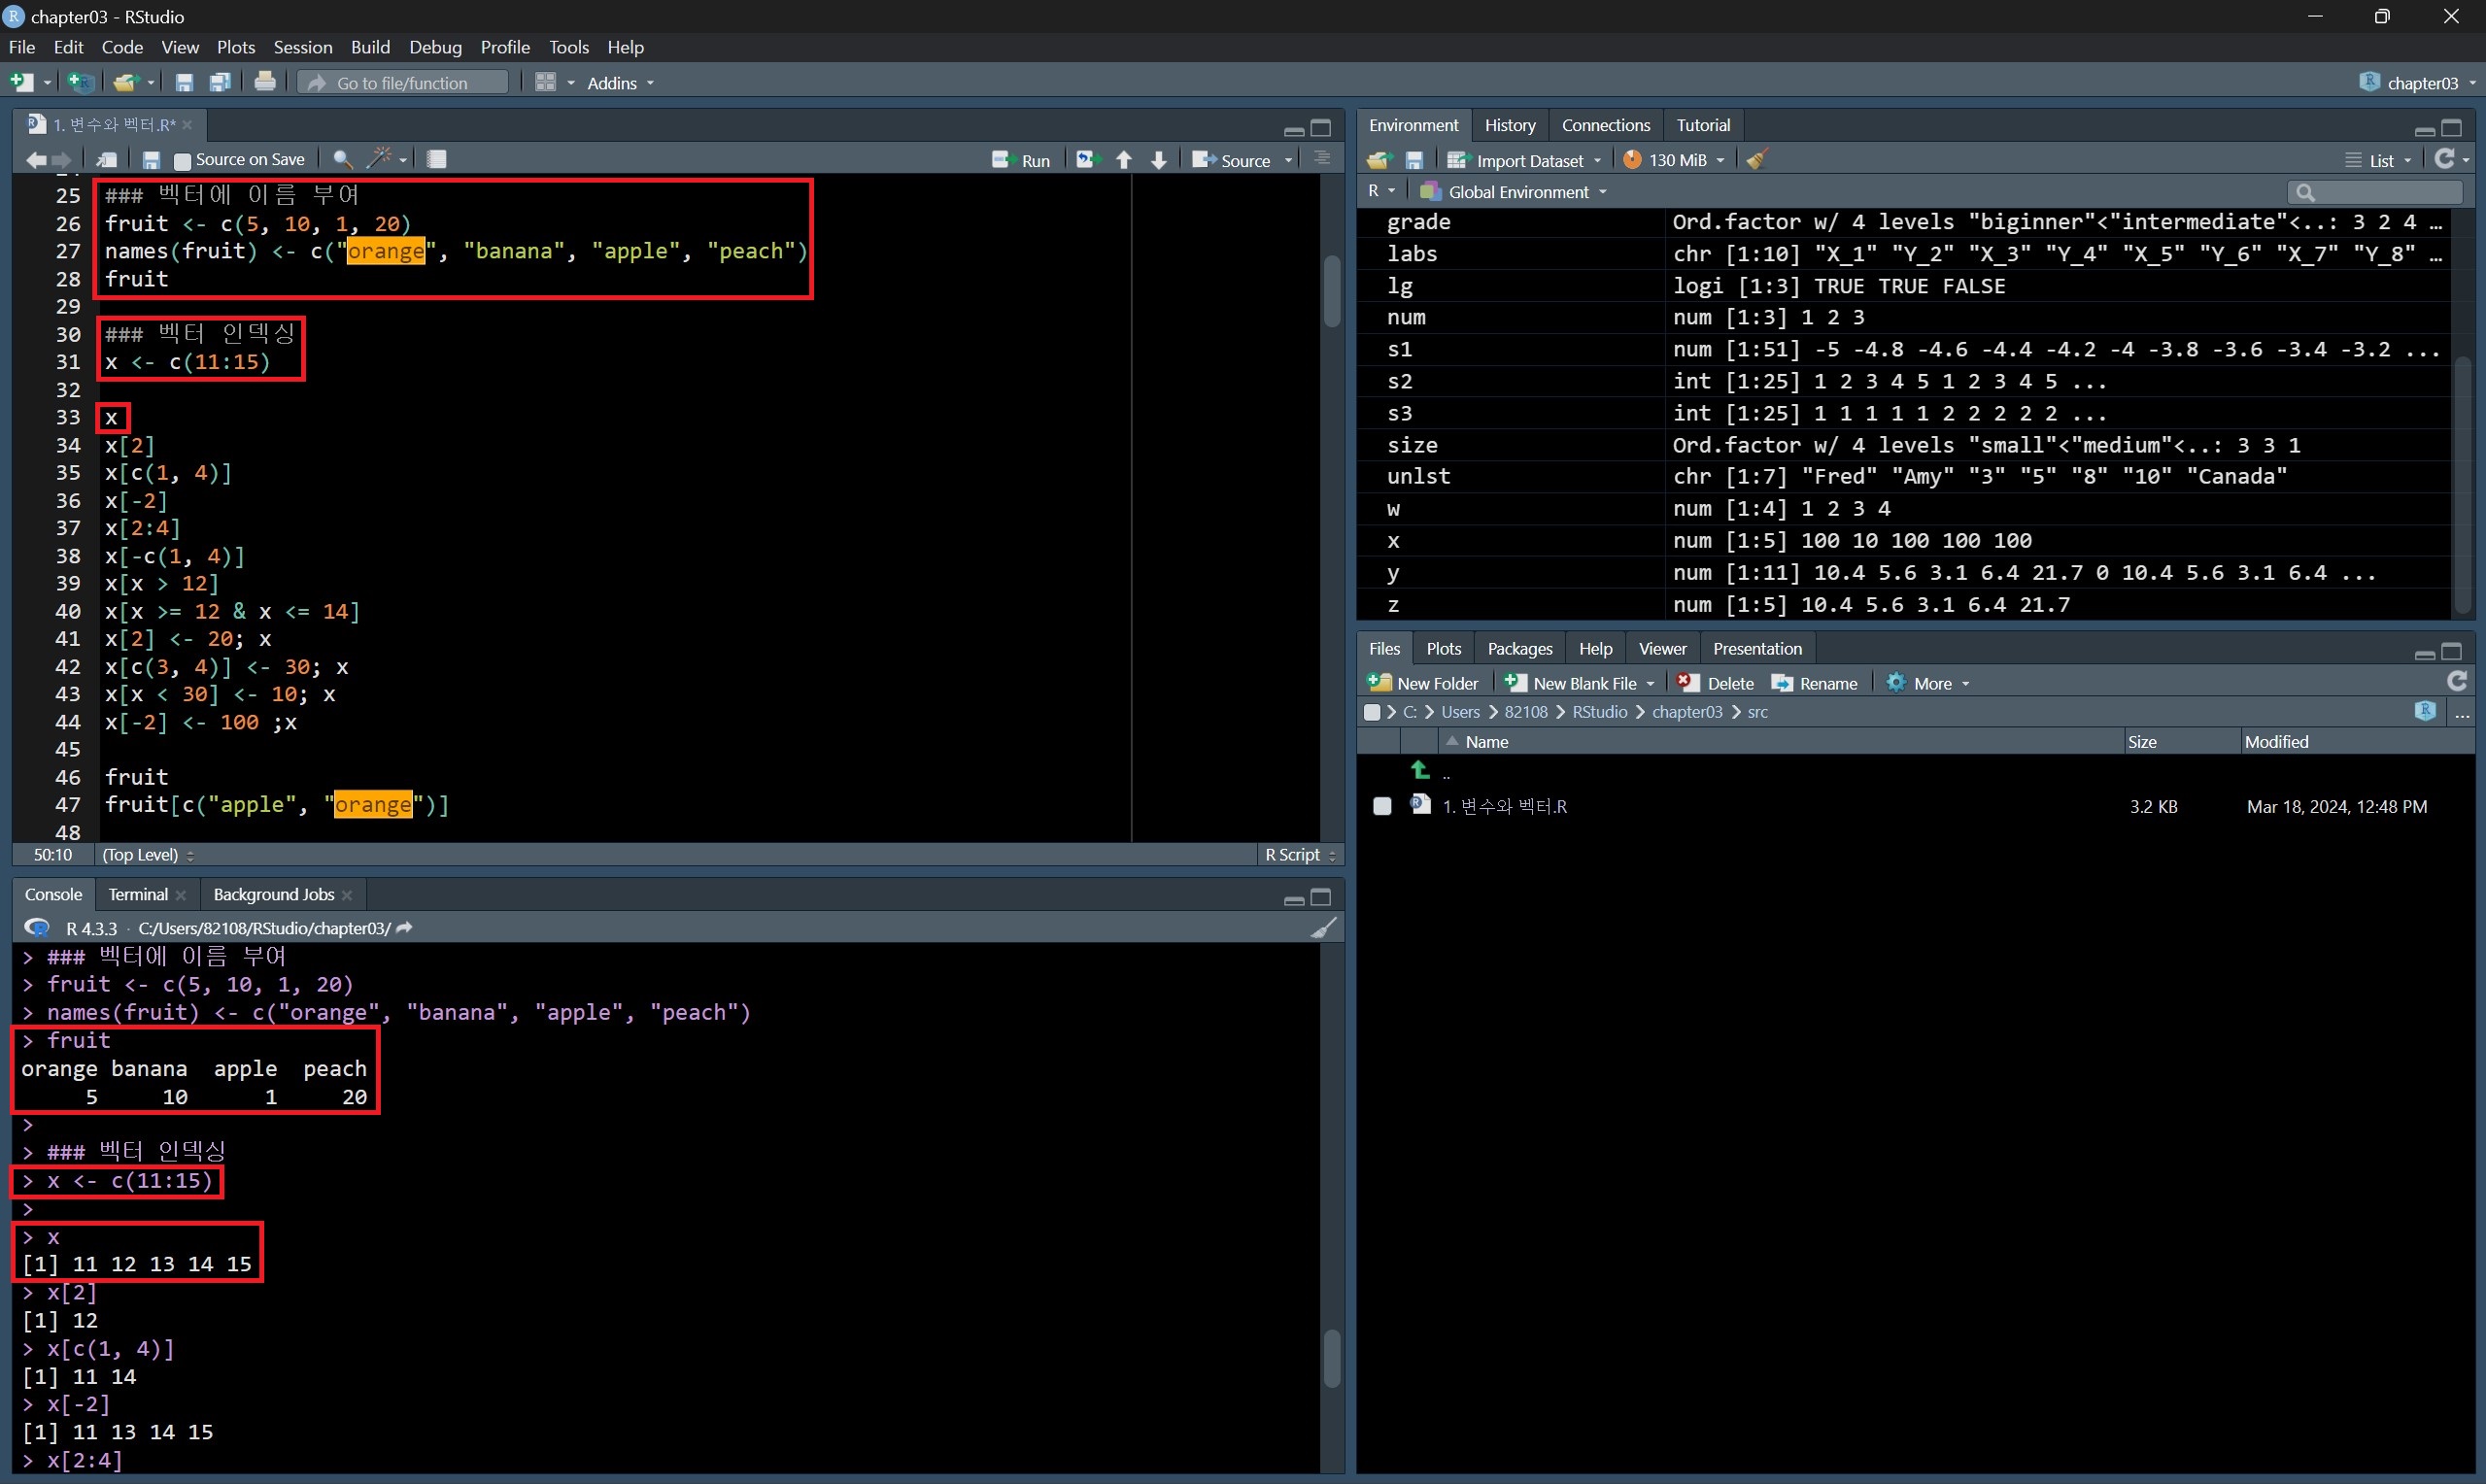The height and width of the screenshot is (1484, 2486).
Task: Click the compile report notebook icon
Action: coord(437,159)
